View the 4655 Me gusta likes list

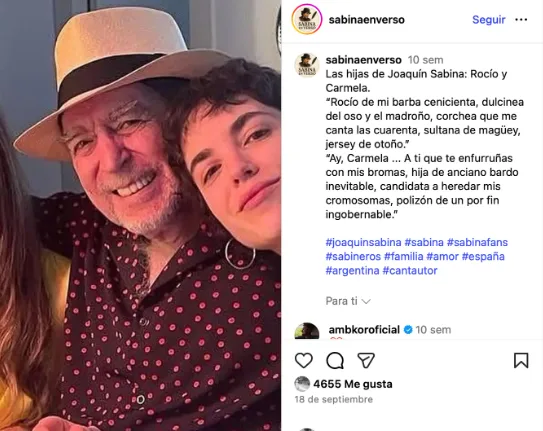click(353, 384)
